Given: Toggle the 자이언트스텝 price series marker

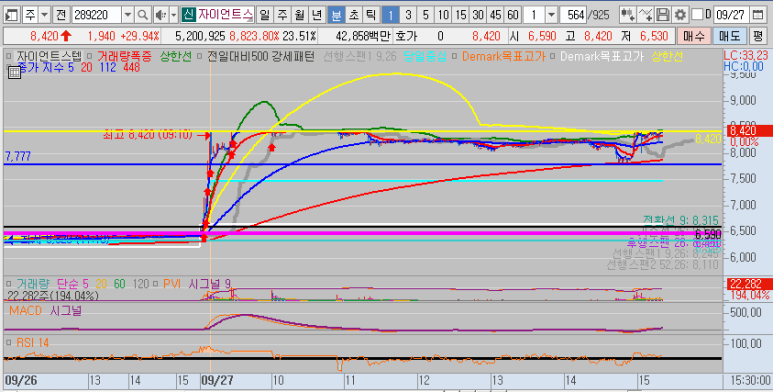Looking at the screenshot, I should pyautogui.click(x=8, y=56).
